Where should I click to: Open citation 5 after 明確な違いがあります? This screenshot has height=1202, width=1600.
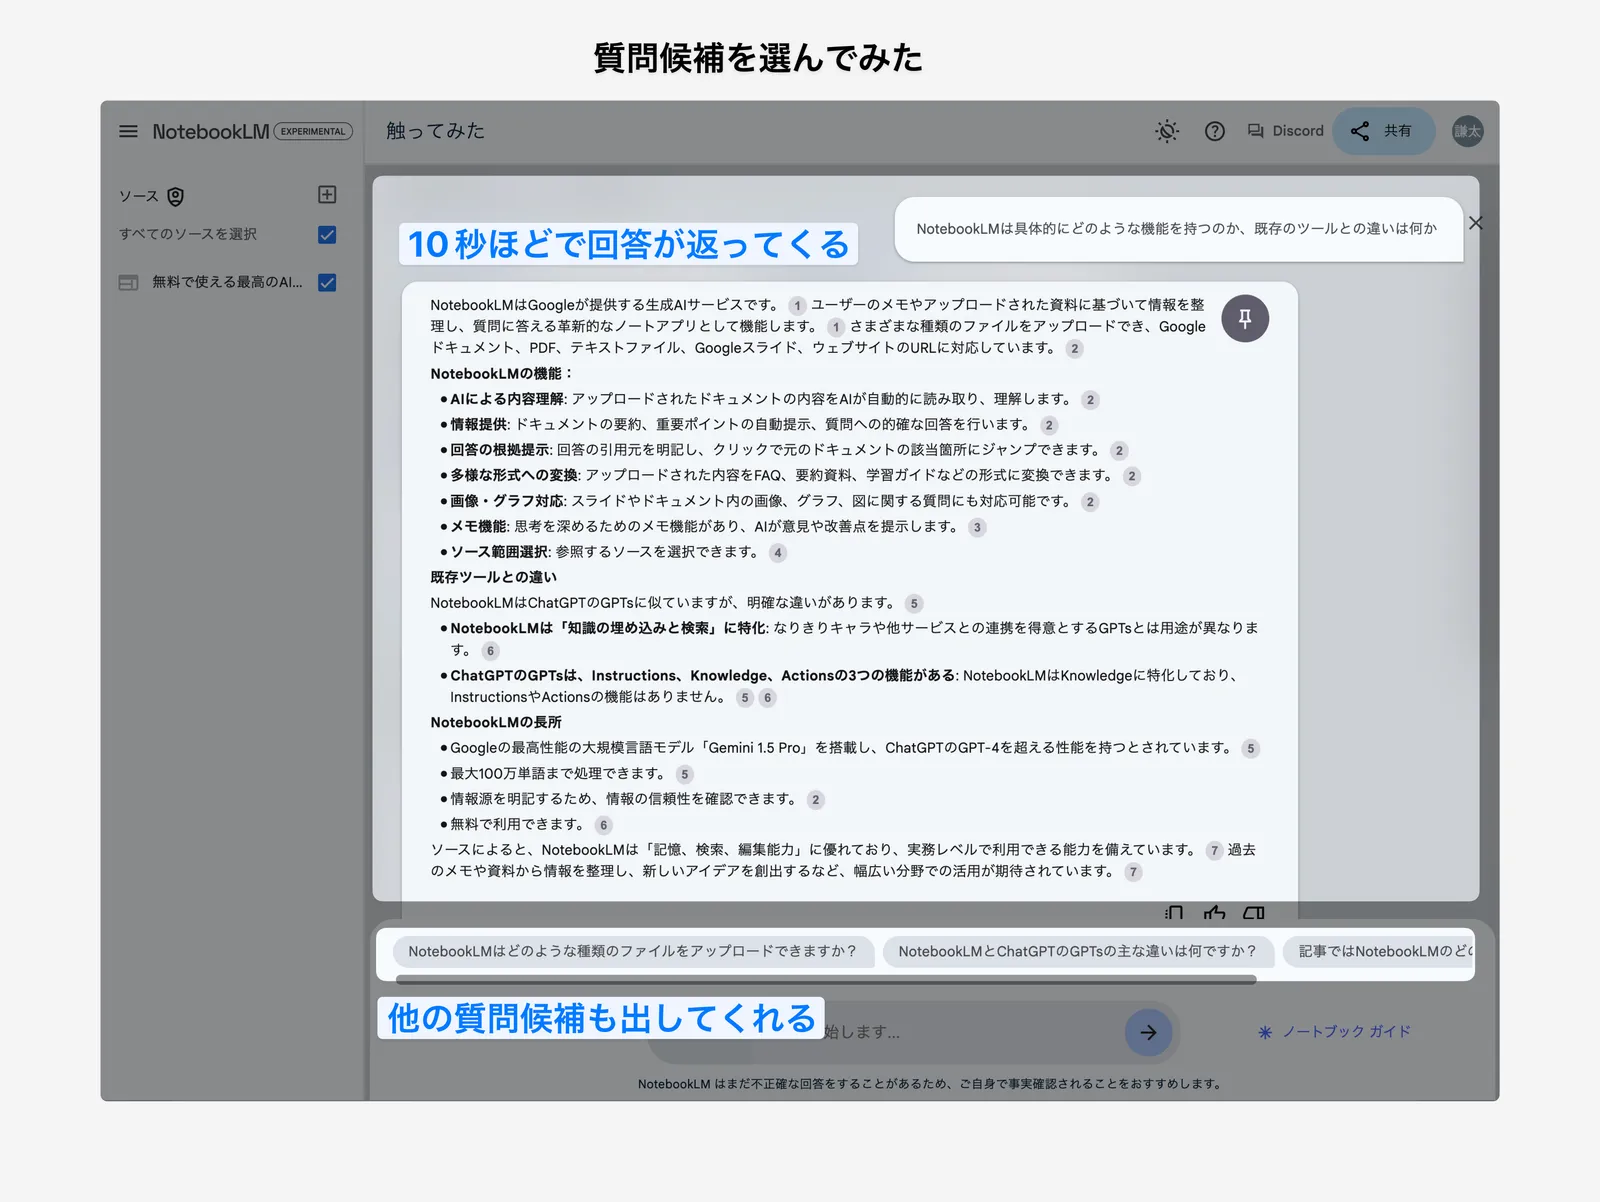(x=913, y=604)
